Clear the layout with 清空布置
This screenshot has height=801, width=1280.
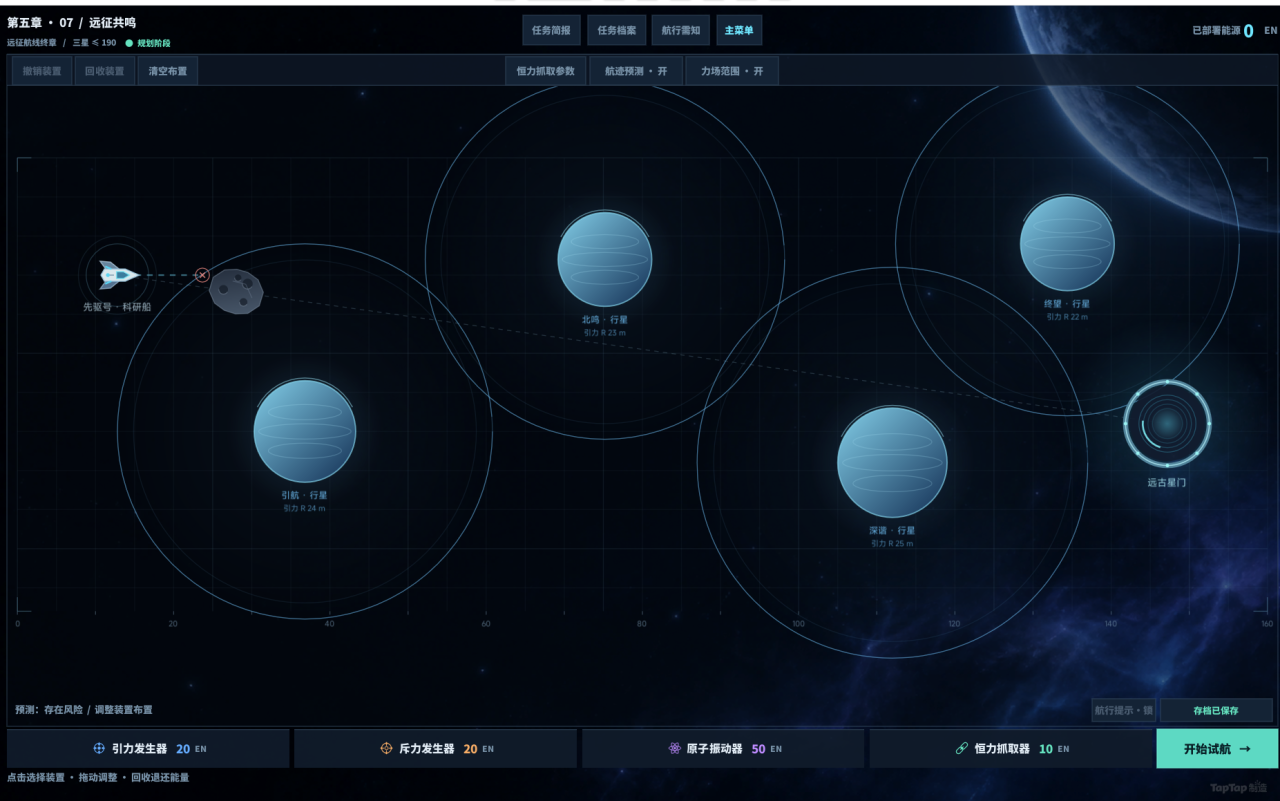pyautogui.click(x=168, y=71)
